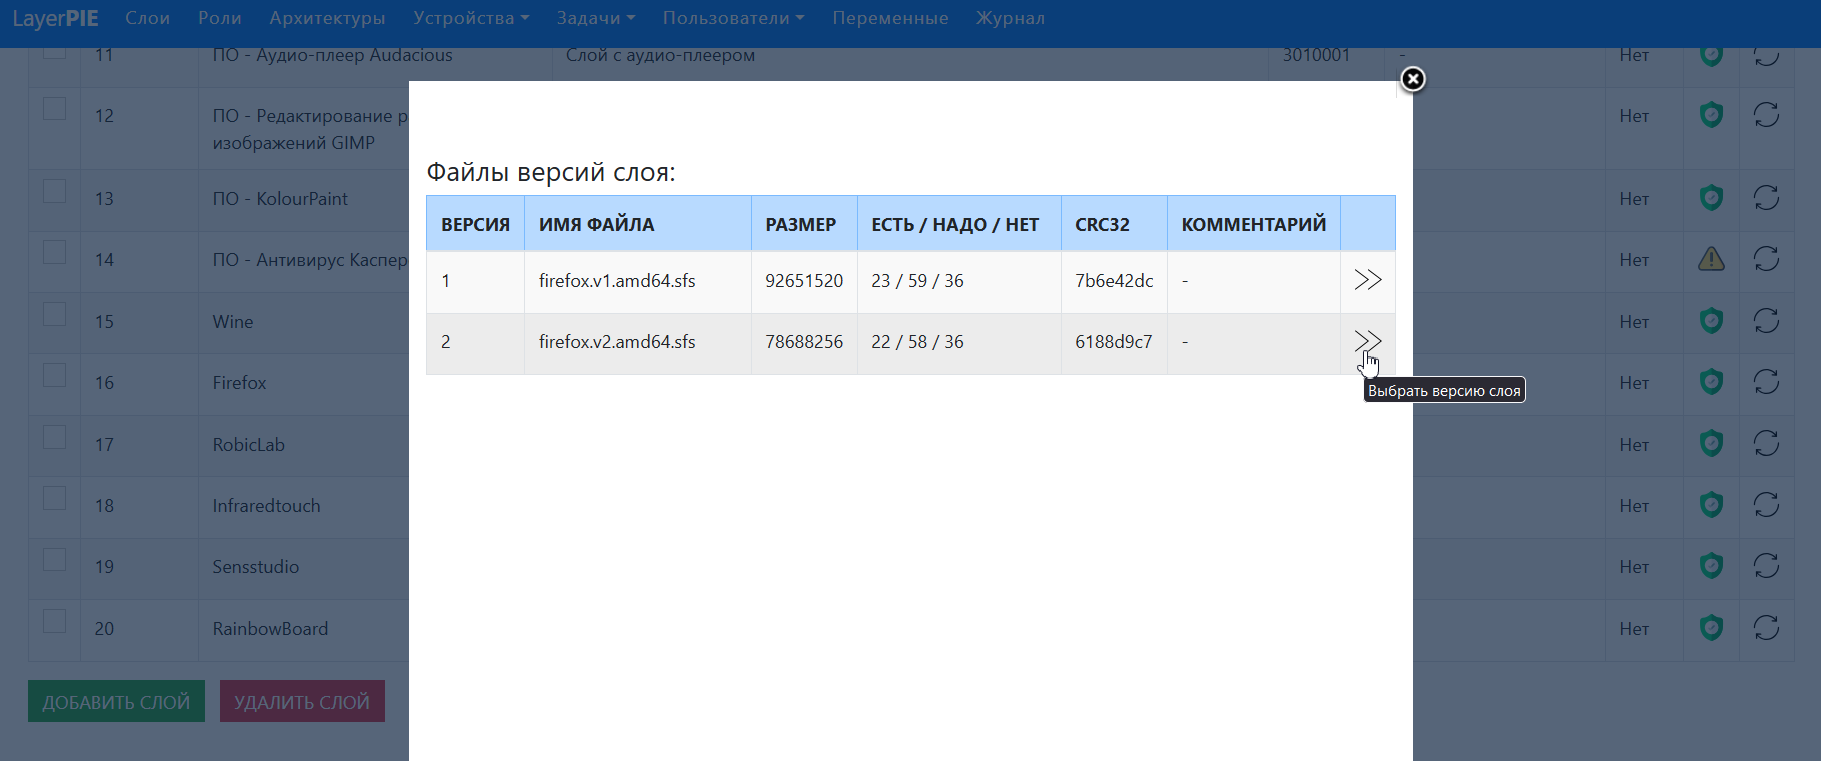Screen dimensions: 1821x761
Task: Click shield status icon for row 19
Action: 1711,566
